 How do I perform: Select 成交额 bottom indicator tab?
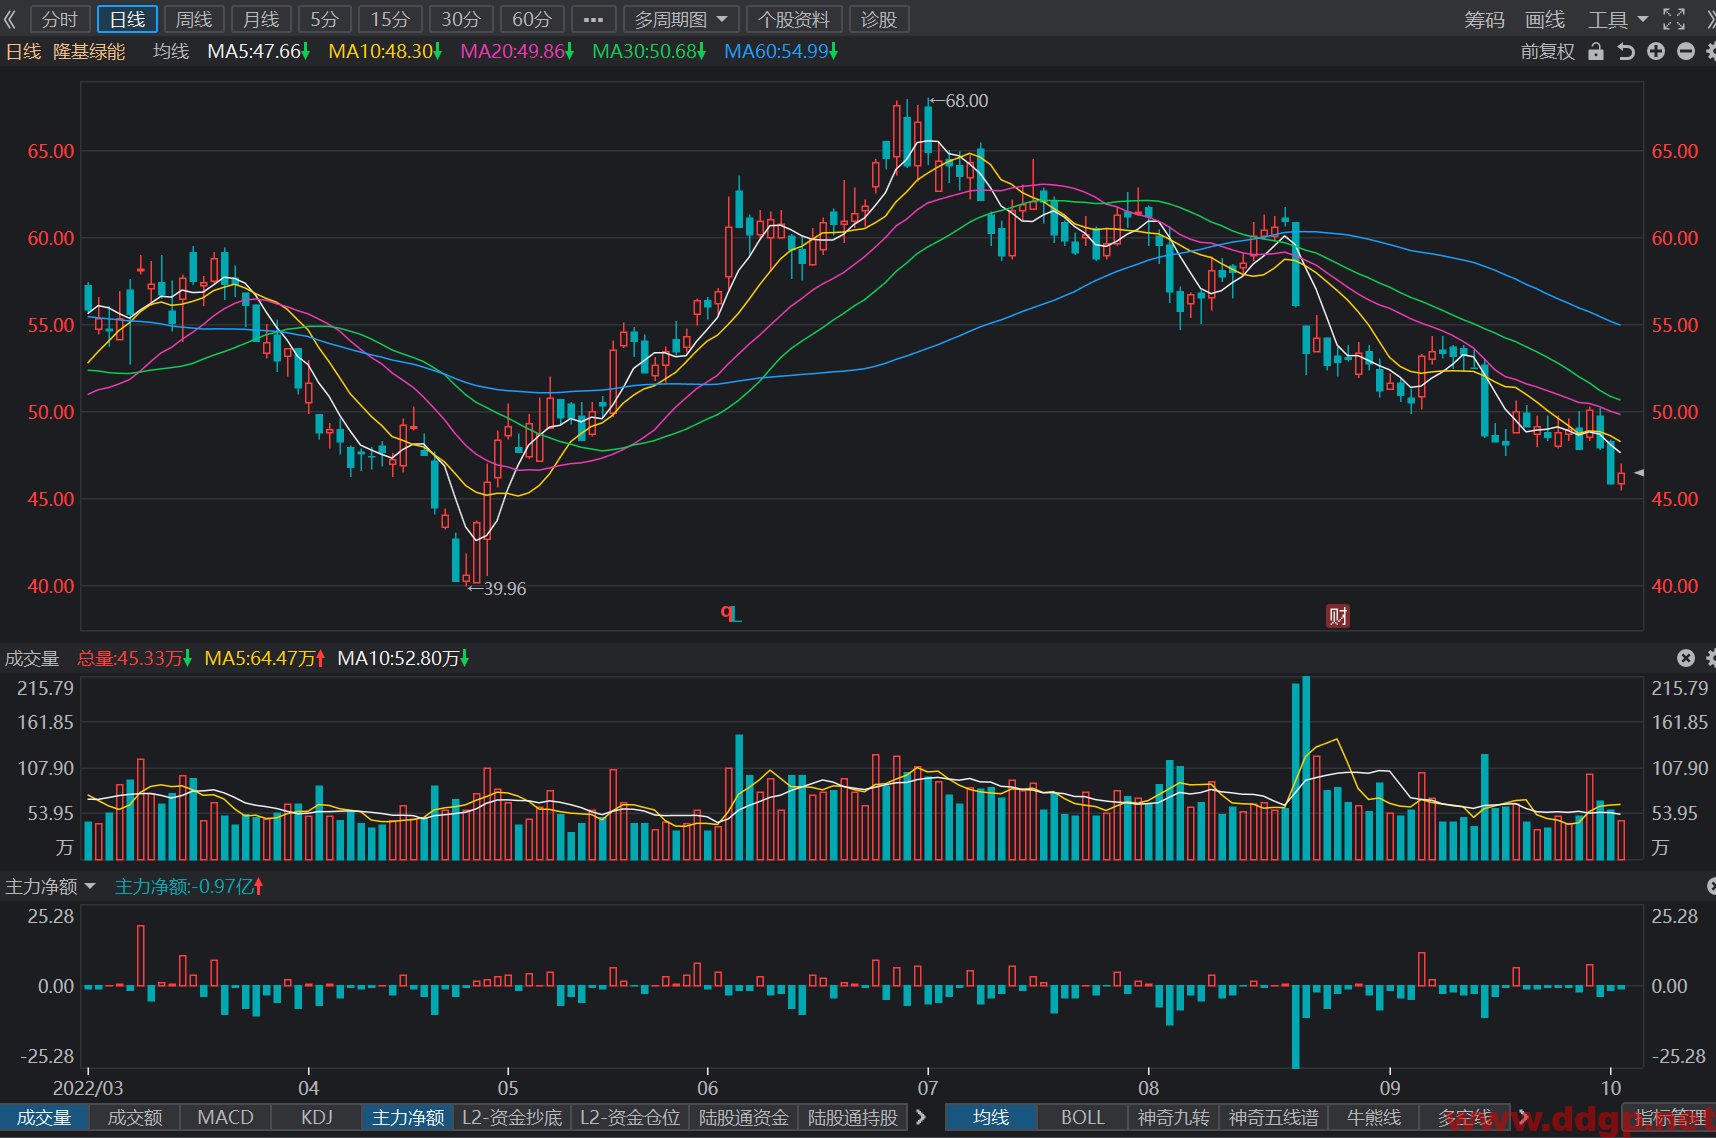coord(135,1117)
